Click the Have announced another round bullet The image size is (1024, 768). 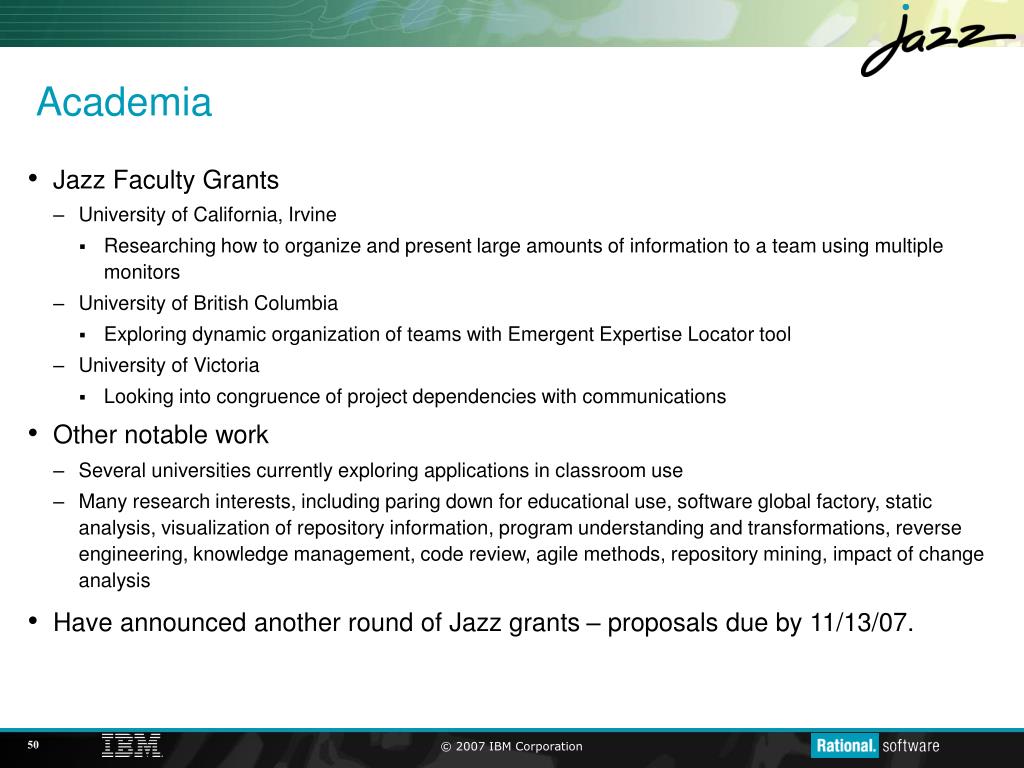(483, 623)
